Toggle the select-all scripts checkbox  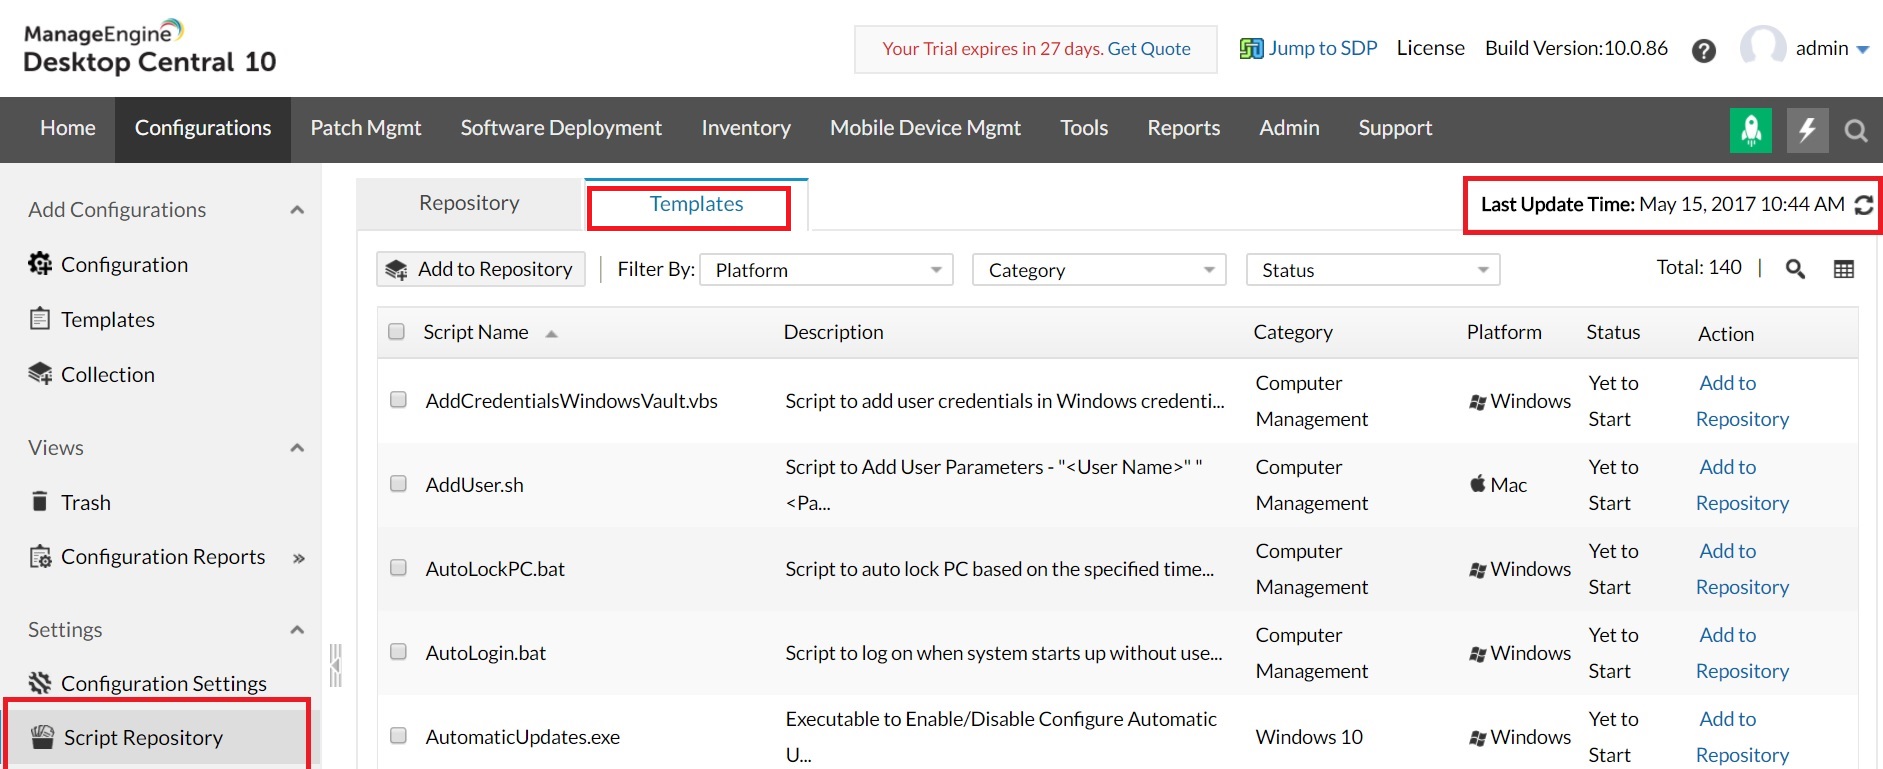397,332
